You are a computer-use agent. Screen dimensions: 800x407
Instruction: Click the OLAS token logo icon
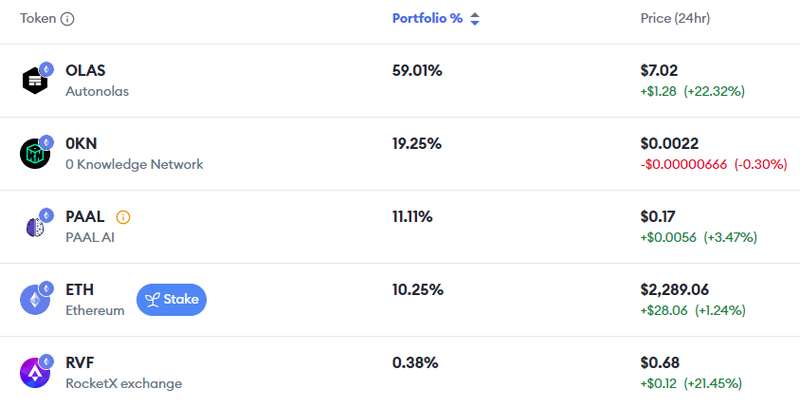pos(35,80)
